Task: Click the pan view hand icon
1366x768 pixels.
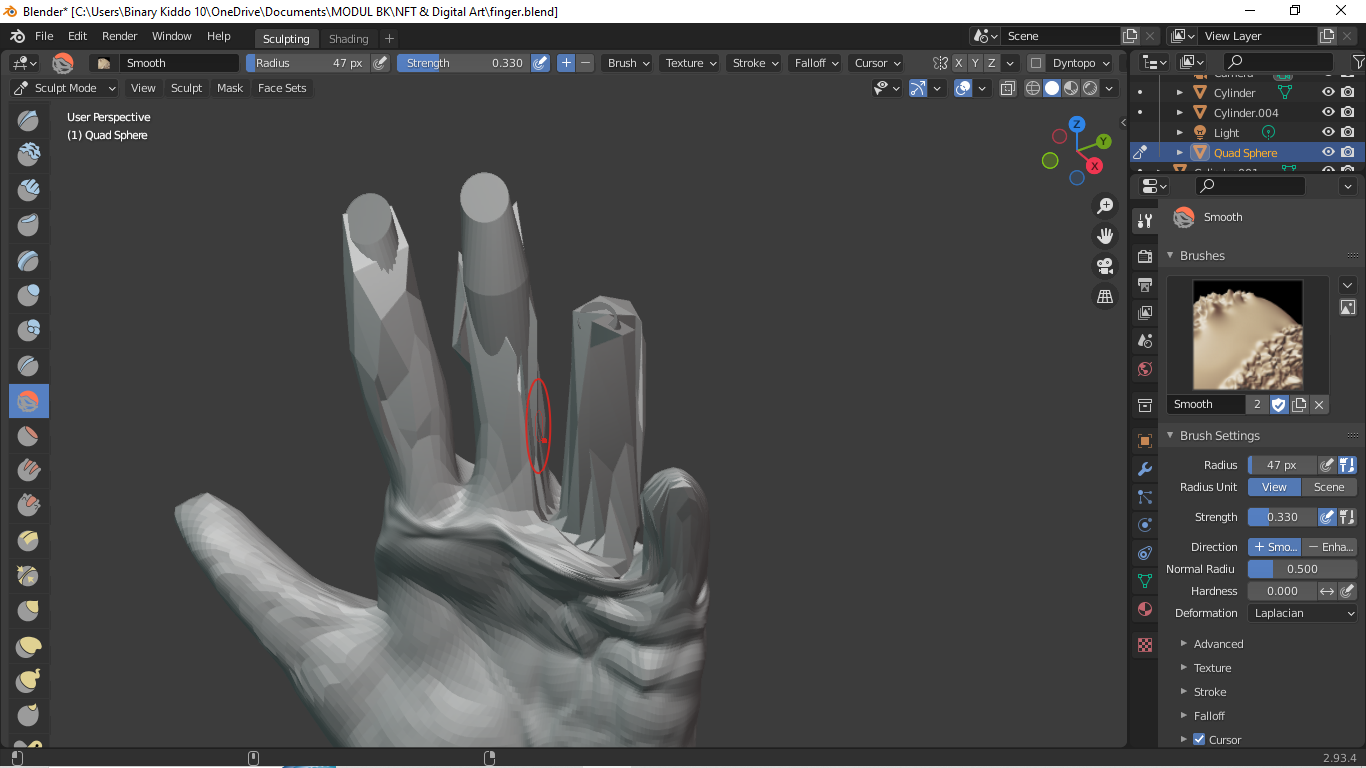Action: (1105, 235)
